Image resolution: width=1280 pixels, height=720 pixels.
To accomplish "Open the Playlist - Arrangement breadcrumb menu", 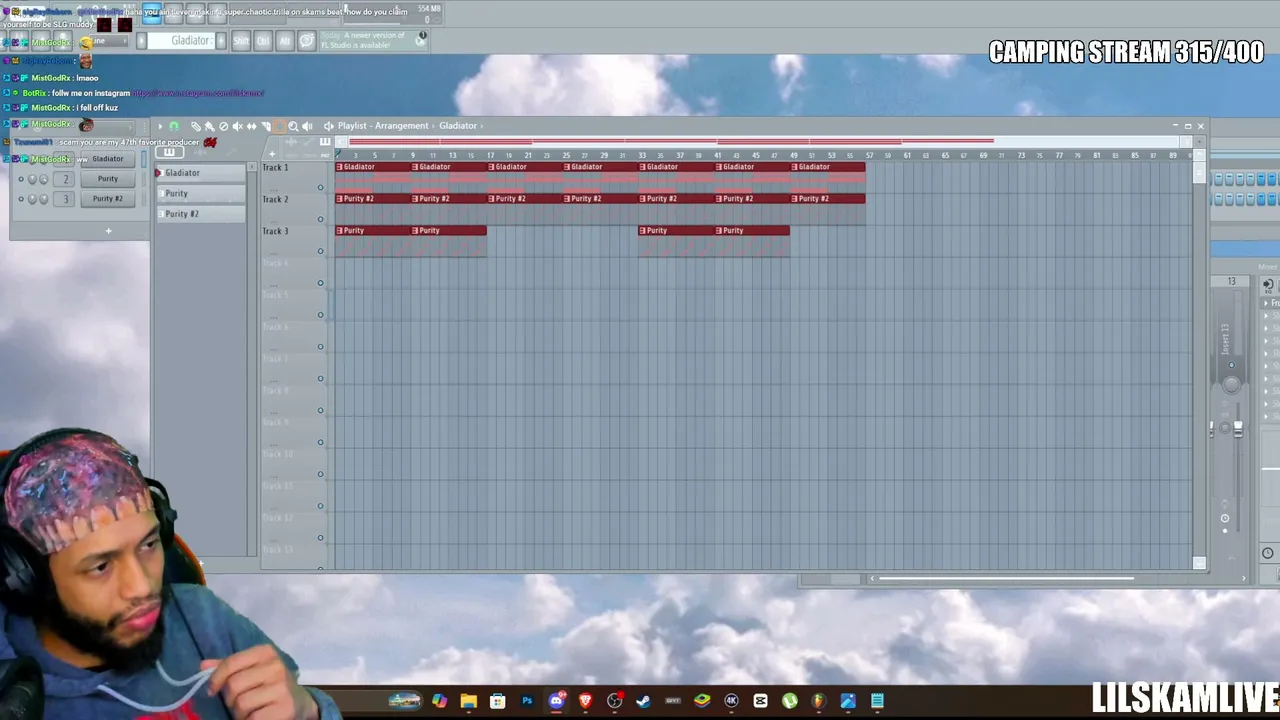I will (x=383, y=126).
